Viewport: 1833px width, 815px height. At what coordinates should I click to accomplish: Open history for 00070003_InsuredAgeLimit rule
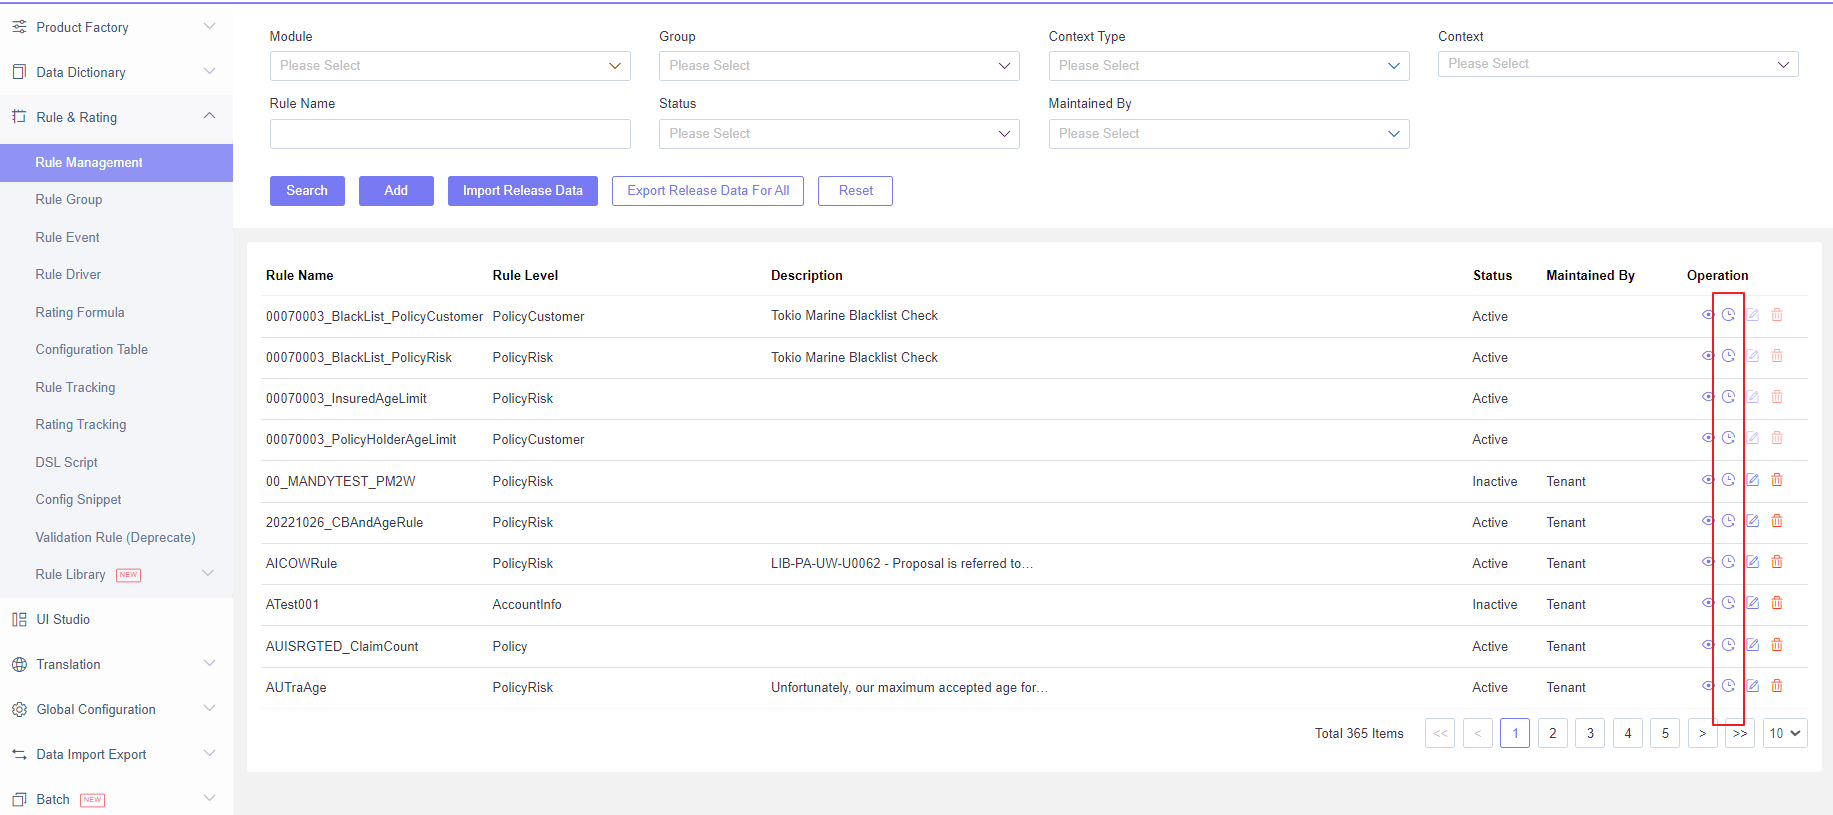1728,397
